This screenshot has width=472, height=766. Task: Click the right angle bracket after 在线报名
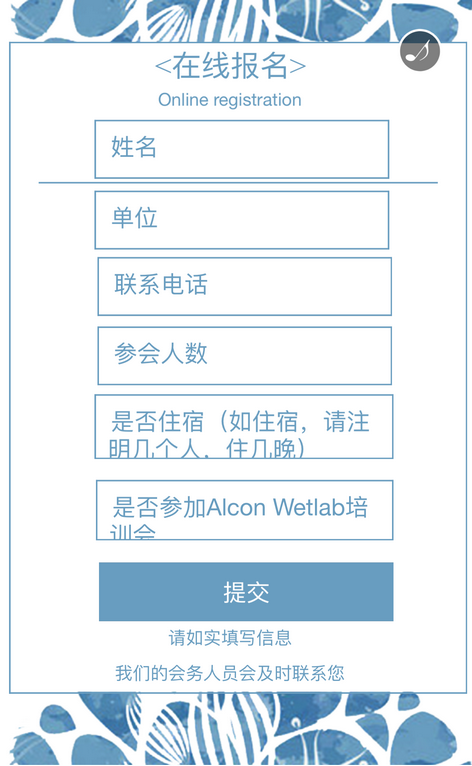(x=297, y=67)
